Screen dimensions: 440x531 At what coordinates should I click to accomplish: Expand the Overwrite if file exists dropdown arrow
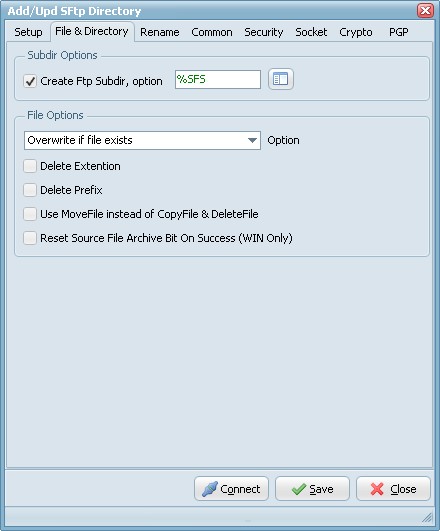point(252,140)
